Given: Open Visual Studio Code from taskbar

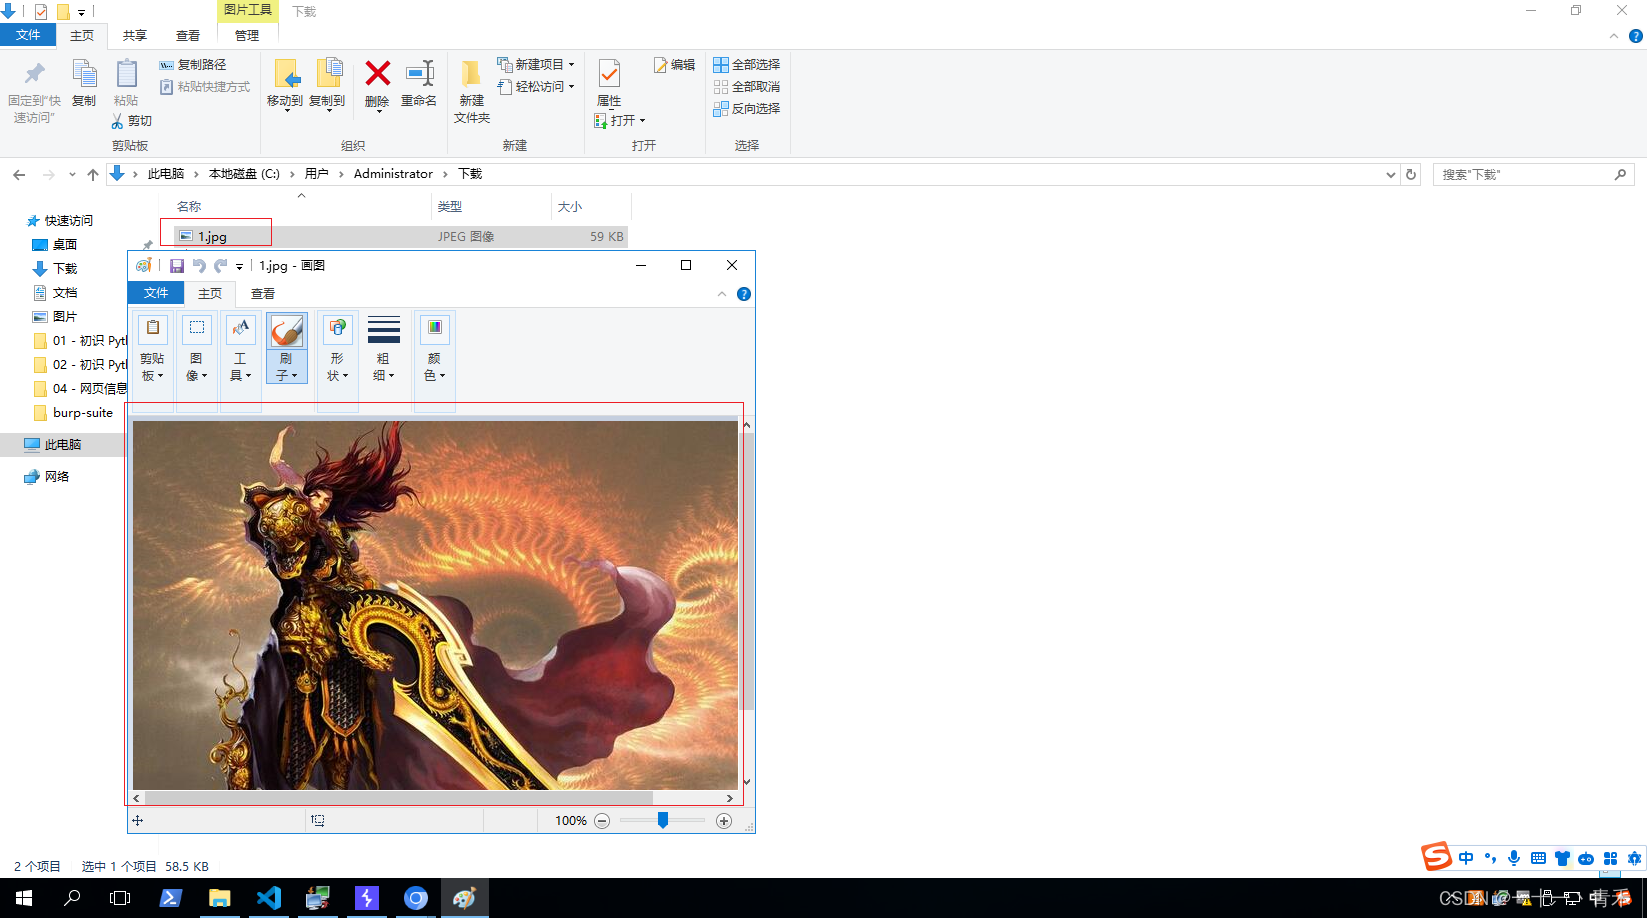Looking at the screenshot, I should pos(269,898).
